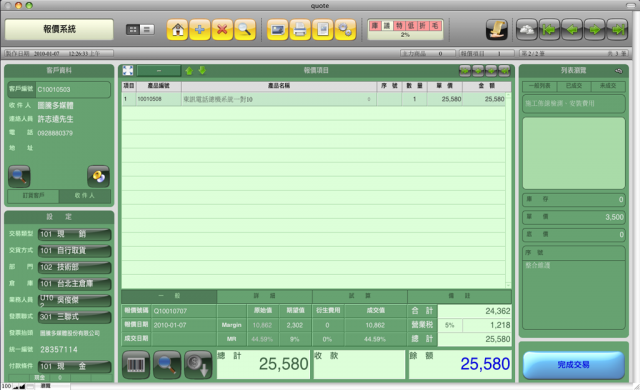The width and height of the screenshot is (640, 390).
Task: Click the list entry 施工佈線檢測、安裝費用
Action: click(x=573, y=104)
